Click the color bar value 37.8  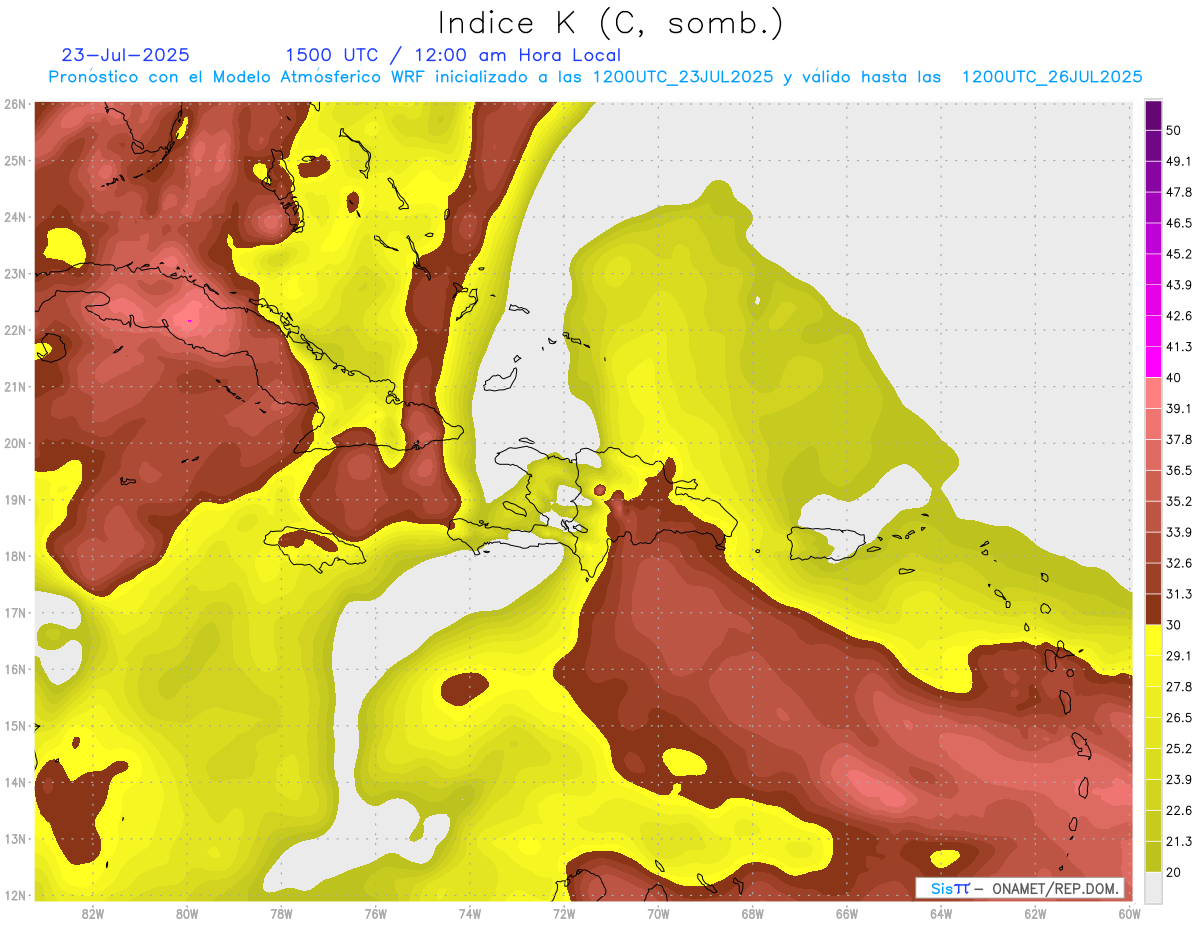[1179, 439]
